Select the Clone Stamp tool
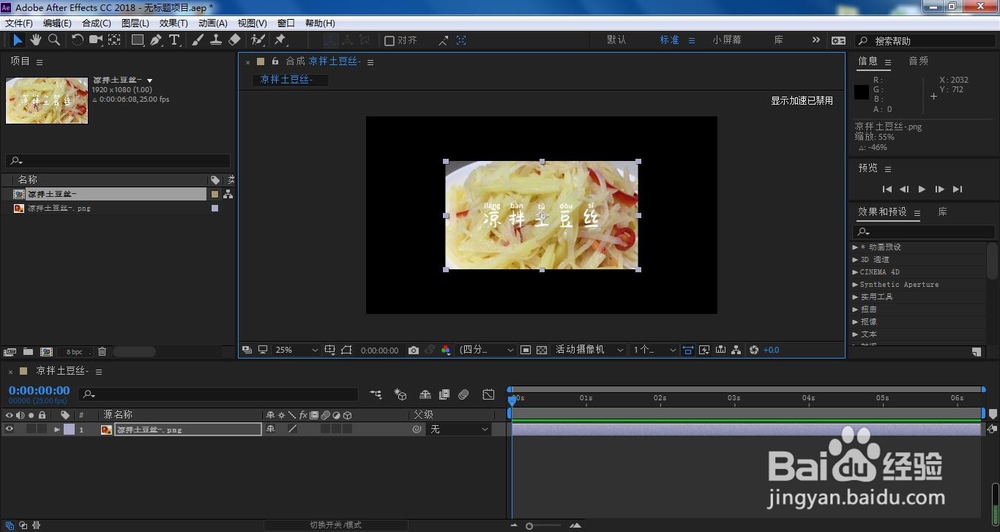This screenshot has height=532, width=1000. click(x=216, y=40)
